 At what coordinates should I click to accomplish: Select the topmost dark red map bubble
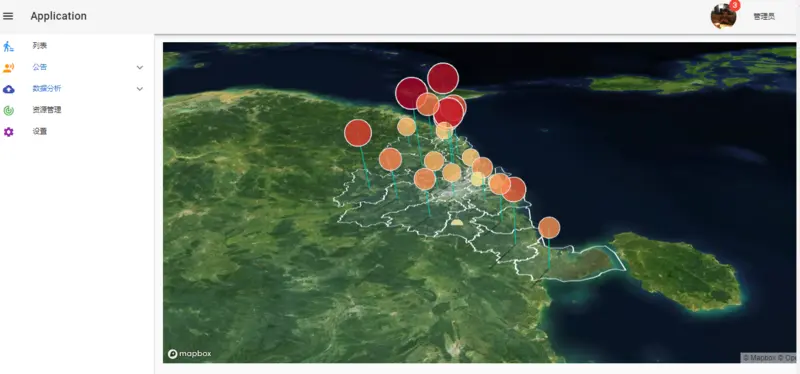point(443,78)
